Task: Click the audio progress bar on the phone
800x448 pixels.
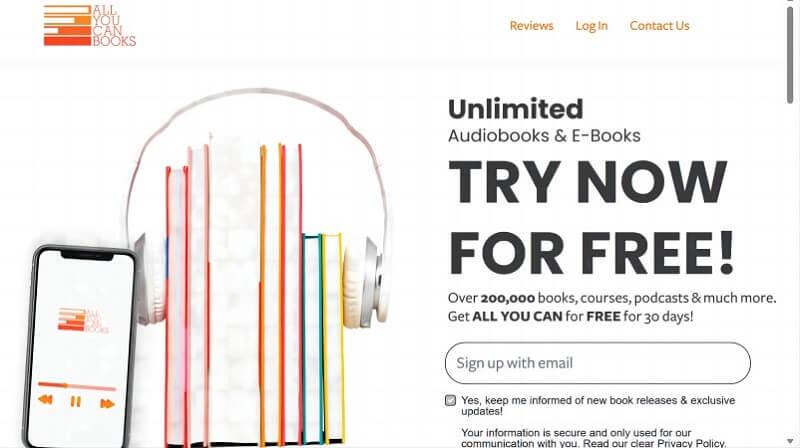Action: click(77, 386)
